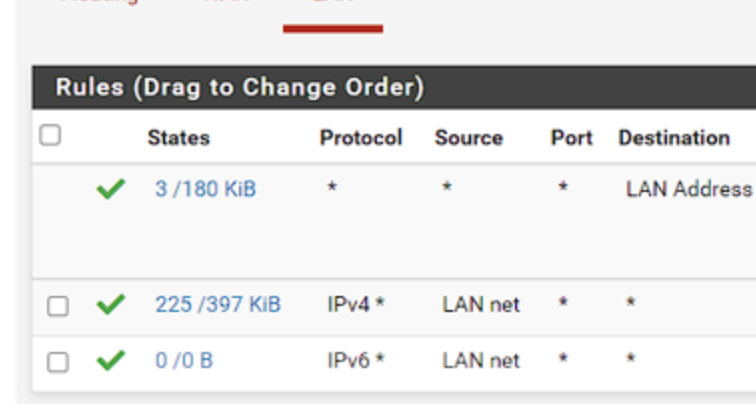This screenshot has height=404, width=756.
Task: Click the IPv6 * protocol cell
Action: coord(356,361)
